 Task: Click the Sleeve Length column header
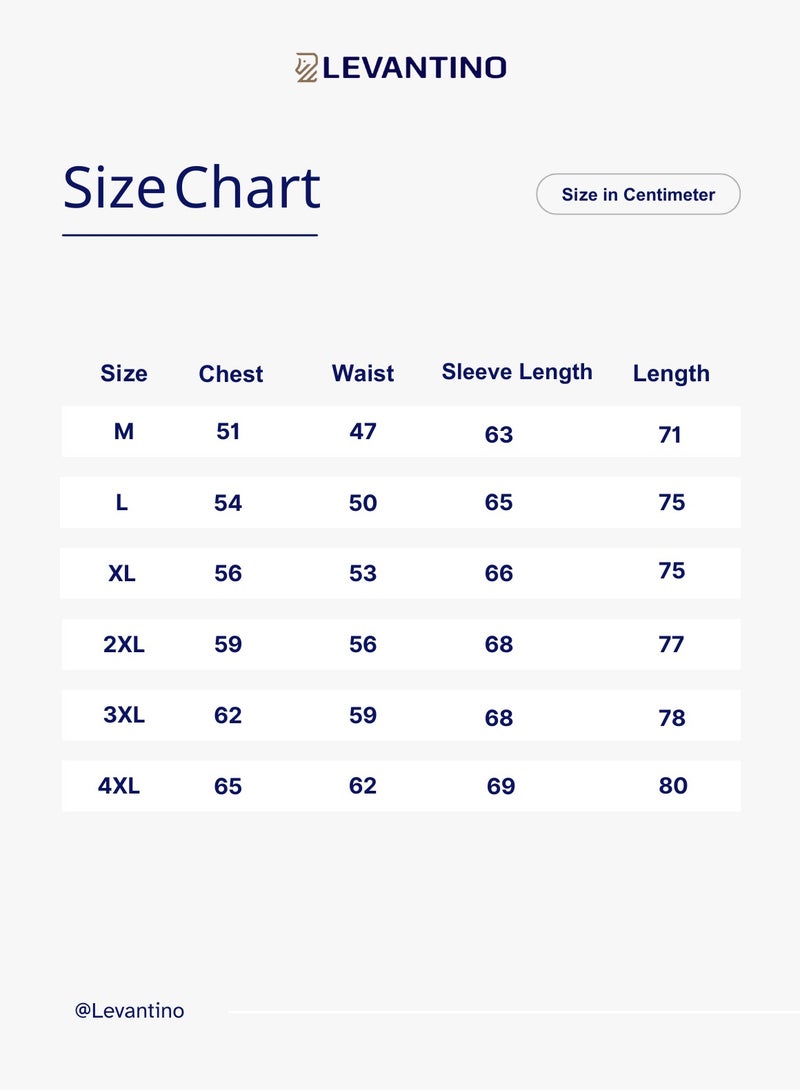517,372
